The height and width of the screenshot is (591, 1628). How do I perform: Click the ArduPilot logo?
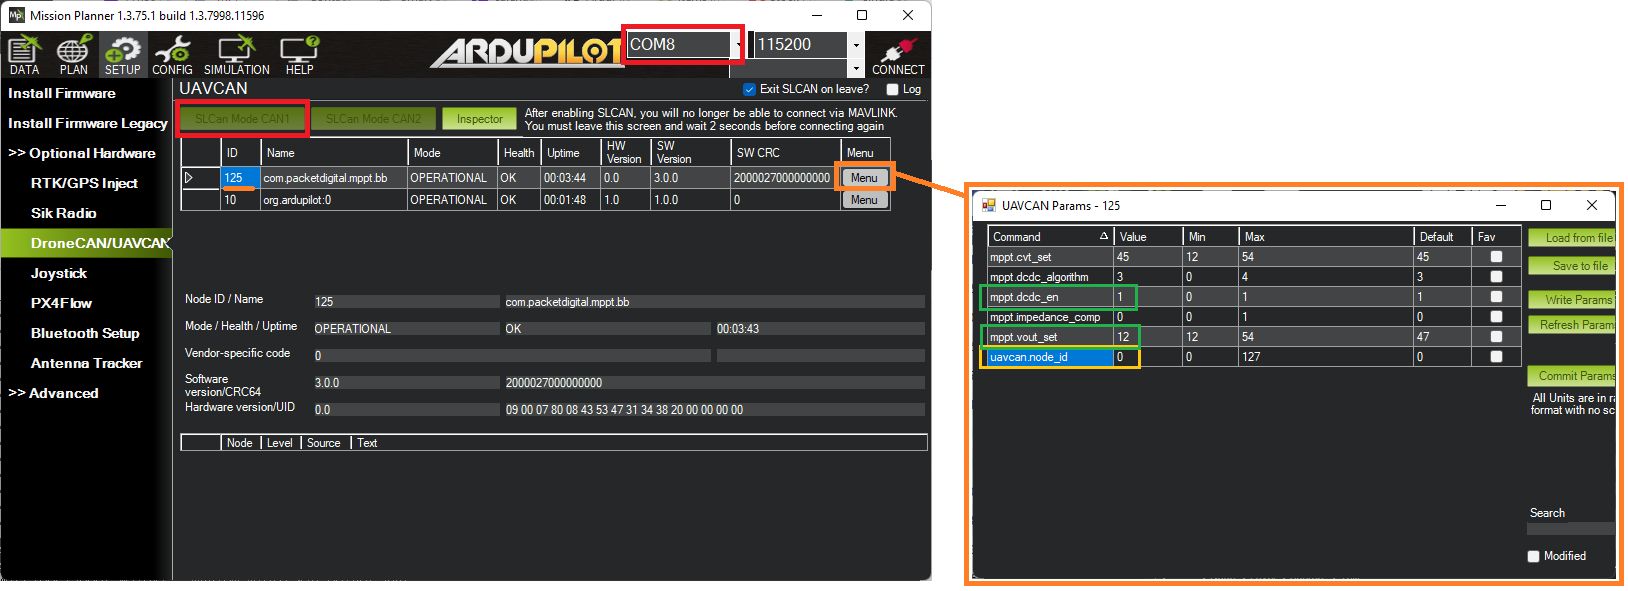tap(525, 52)
